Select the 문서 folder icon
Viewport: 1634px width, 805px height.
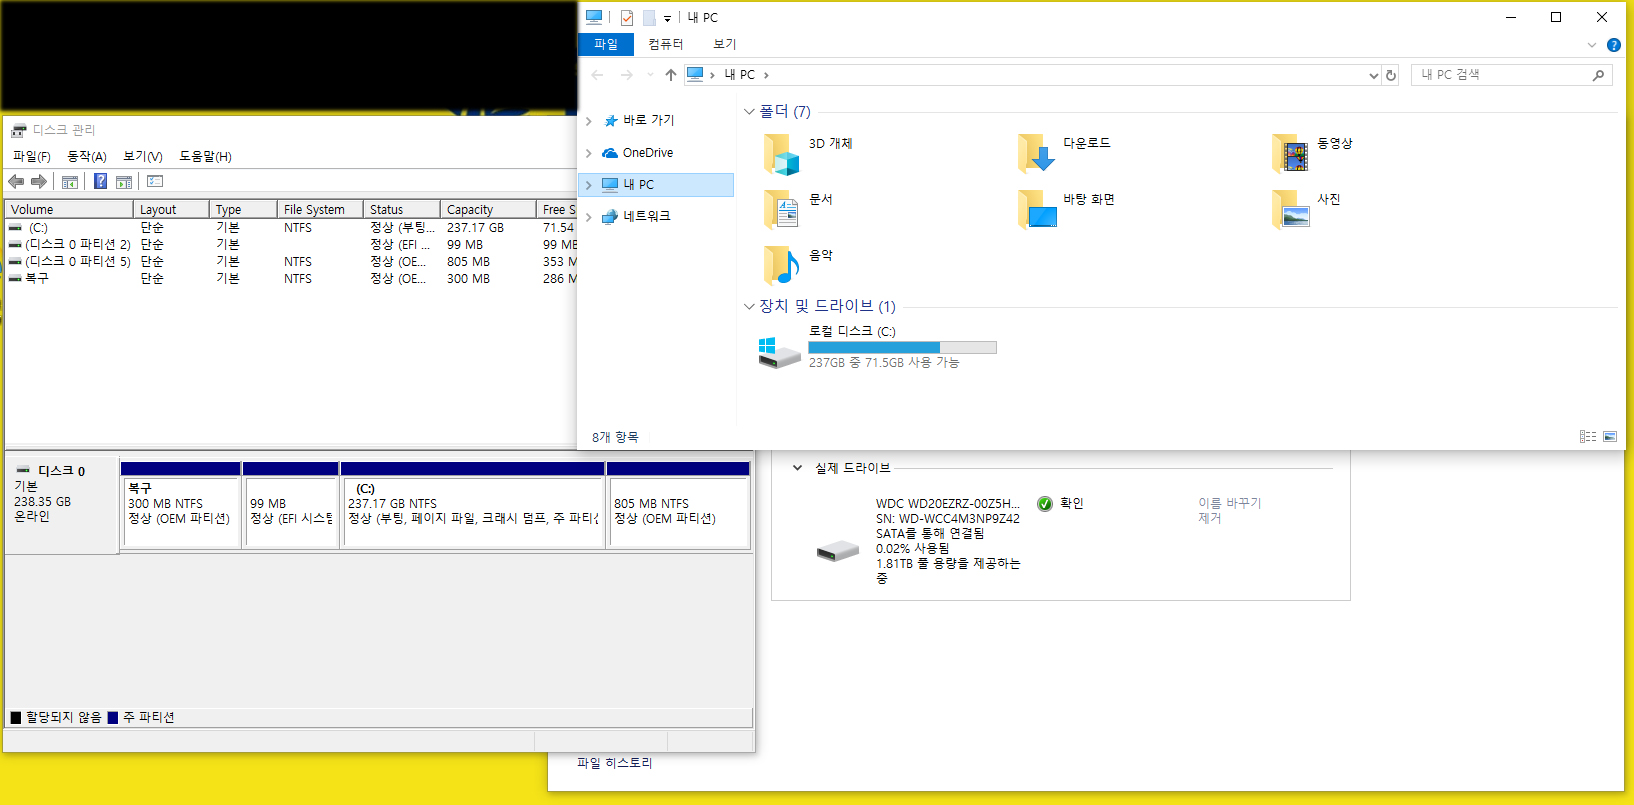pyautogui.click(x=782, y=210)
